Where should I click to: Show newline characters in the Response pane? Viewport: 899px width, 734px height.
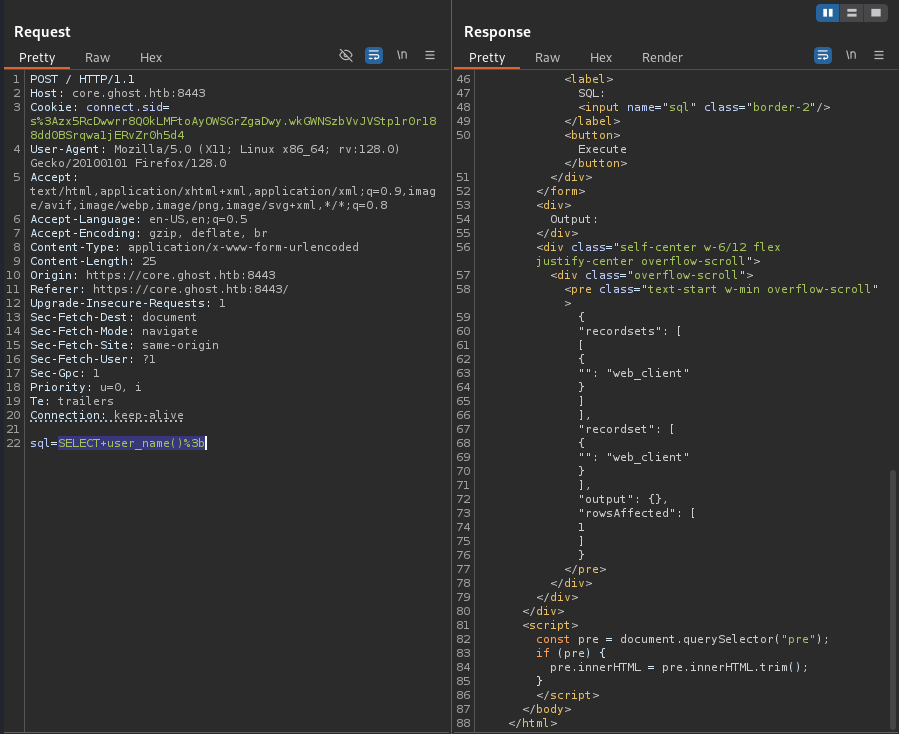point(851,55)
